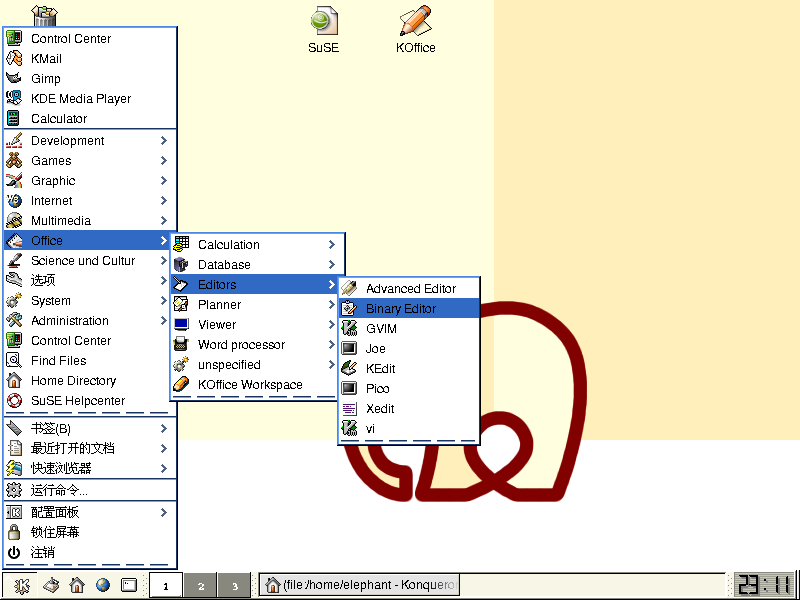Click the KDE Media Player icon
800x600 pixels.
coord(14,98)
